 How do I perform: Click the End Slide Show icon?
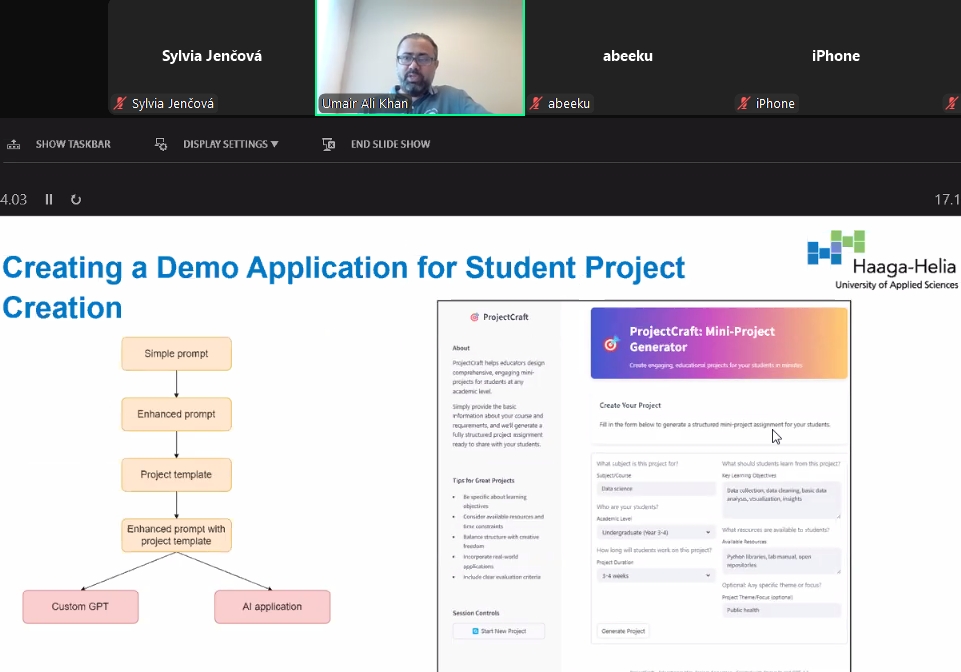pyautogui.click(x=329, y=144)
